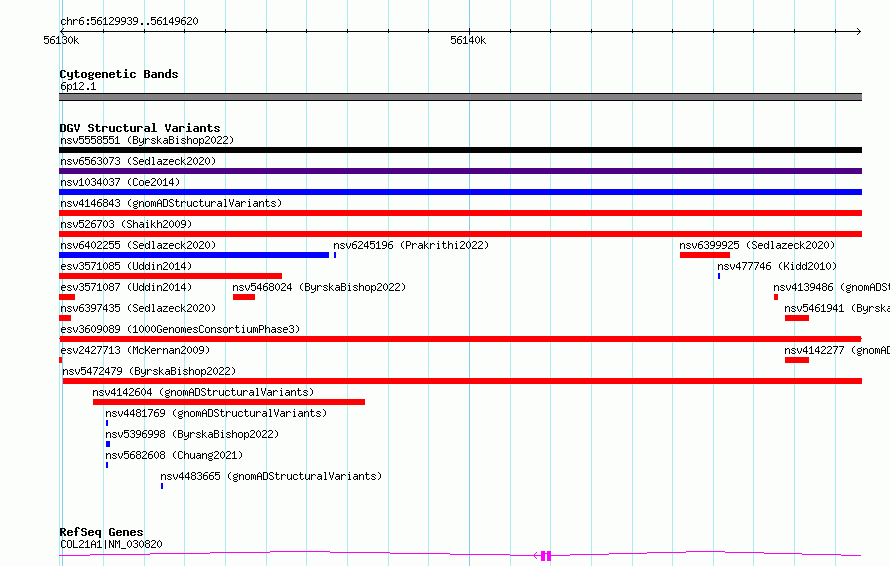Click the blue nsv6402255 variant bar
890x566 pixels.
(x=194, y=255)
